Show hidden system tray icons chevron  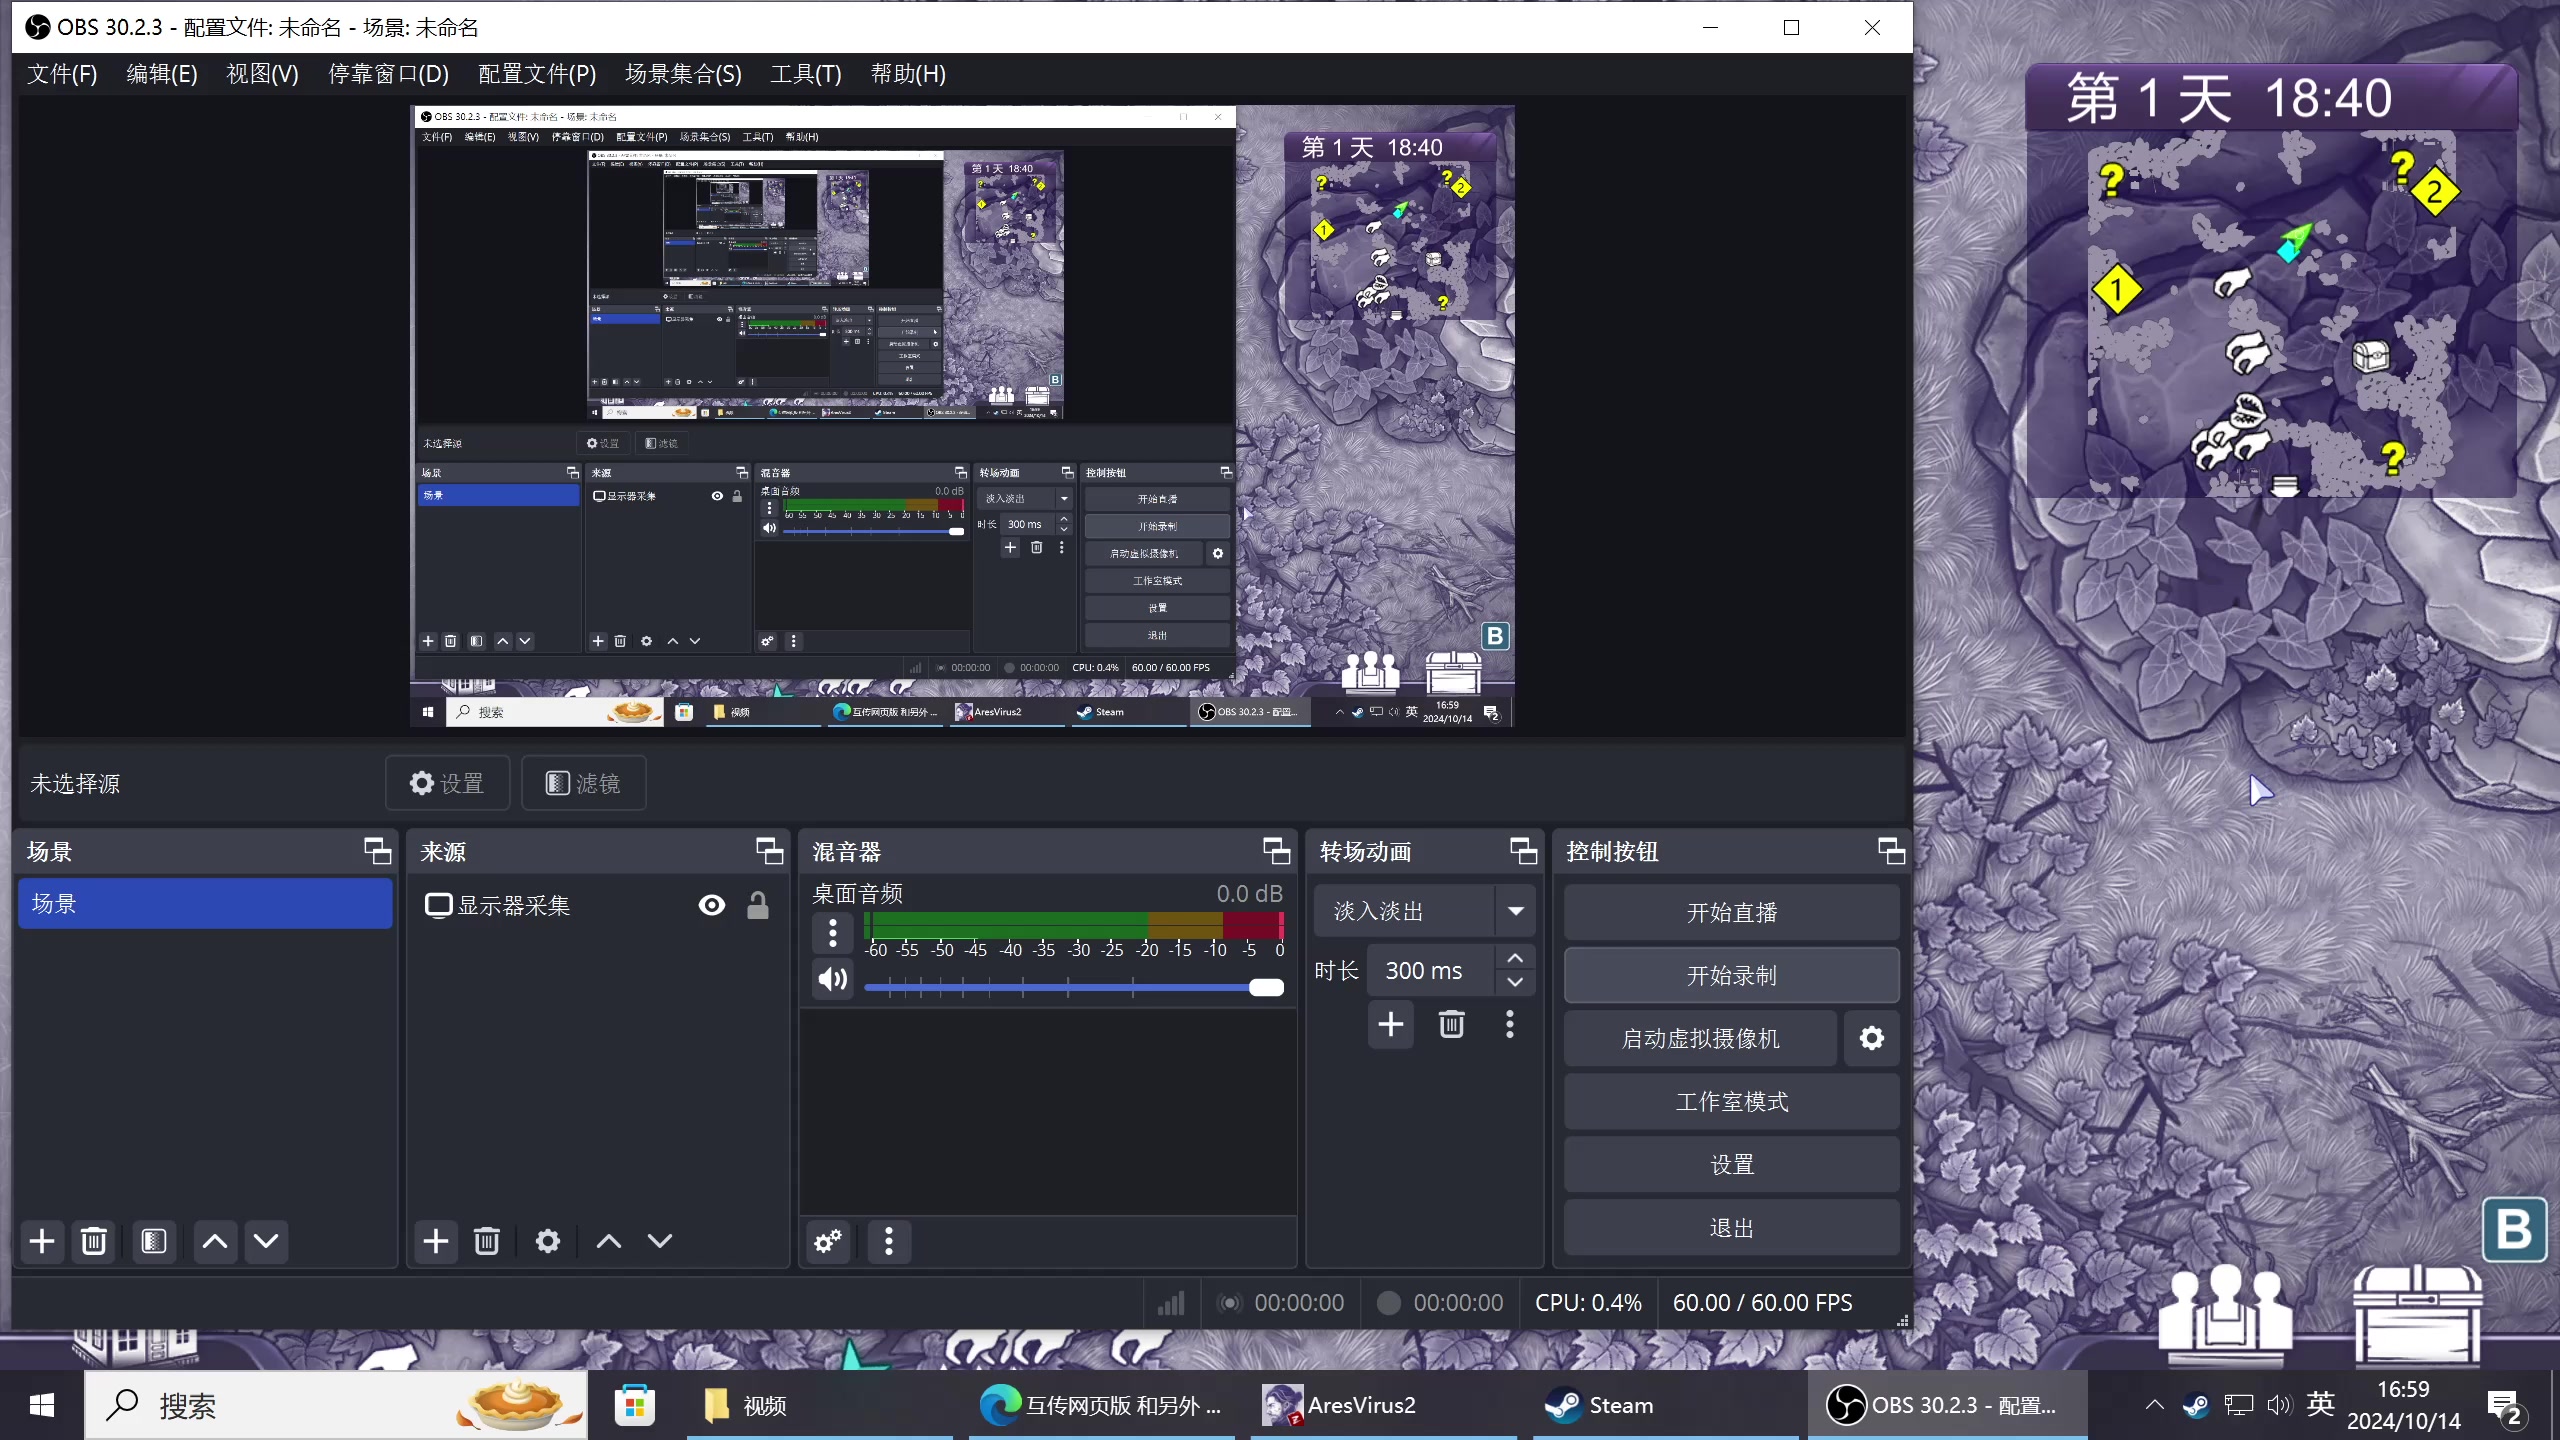coord(2155,1405)
